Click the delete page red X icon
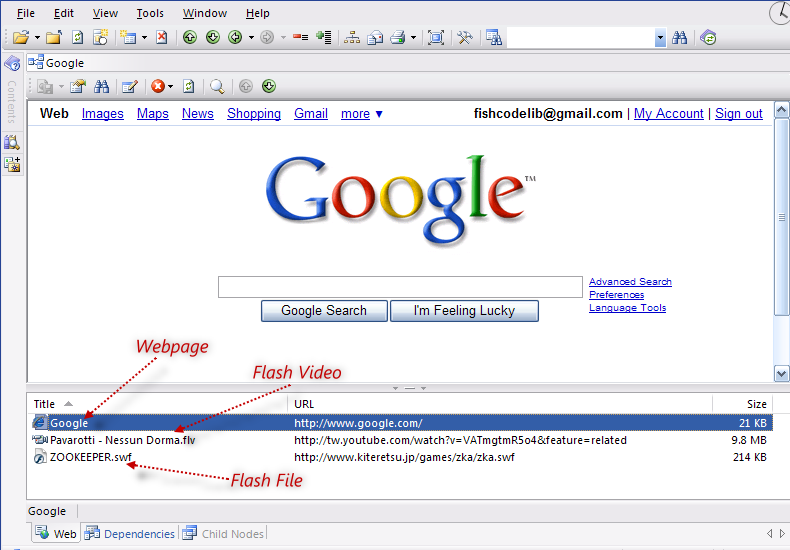 pos(162,37)
